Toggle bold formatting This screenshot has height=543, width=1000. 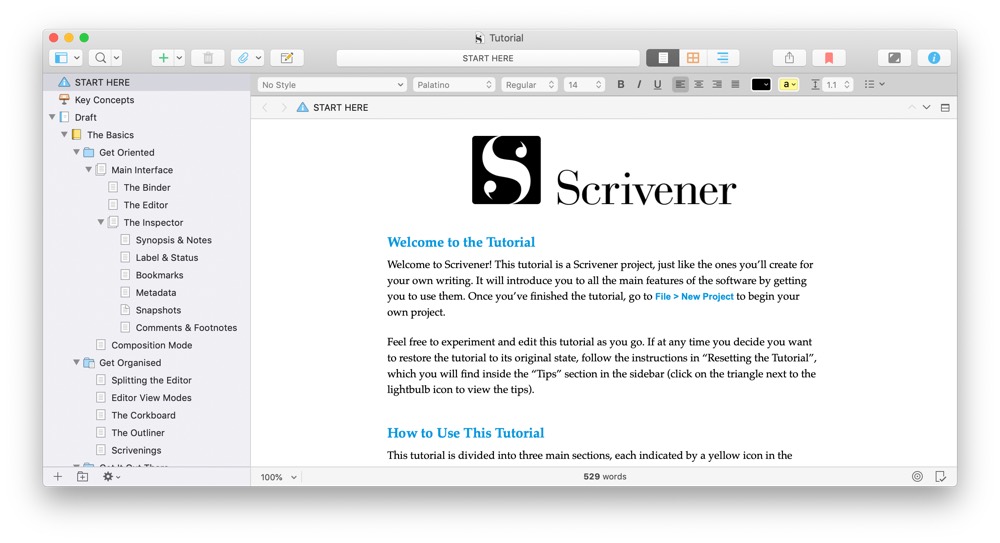[621, 84]
